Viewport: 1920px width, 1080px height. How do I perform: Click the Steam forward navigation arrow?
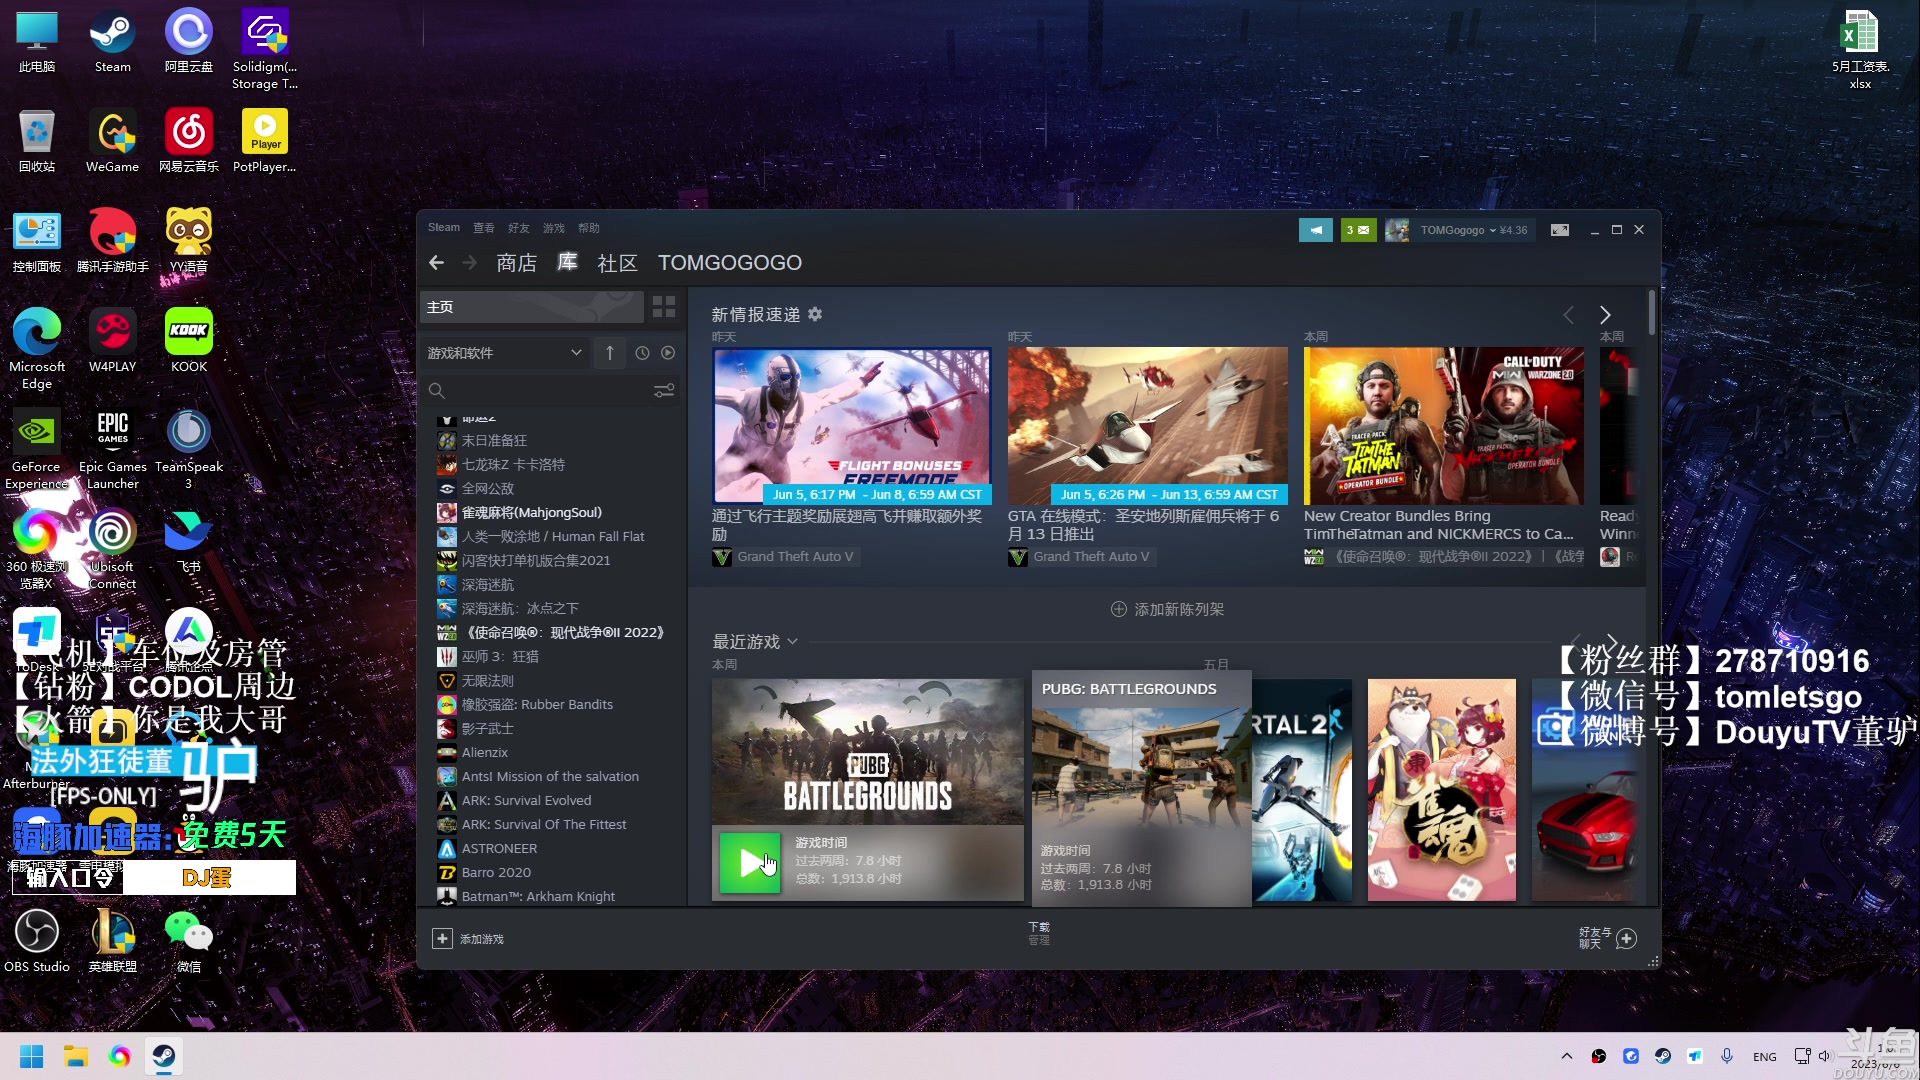(470, 263)
